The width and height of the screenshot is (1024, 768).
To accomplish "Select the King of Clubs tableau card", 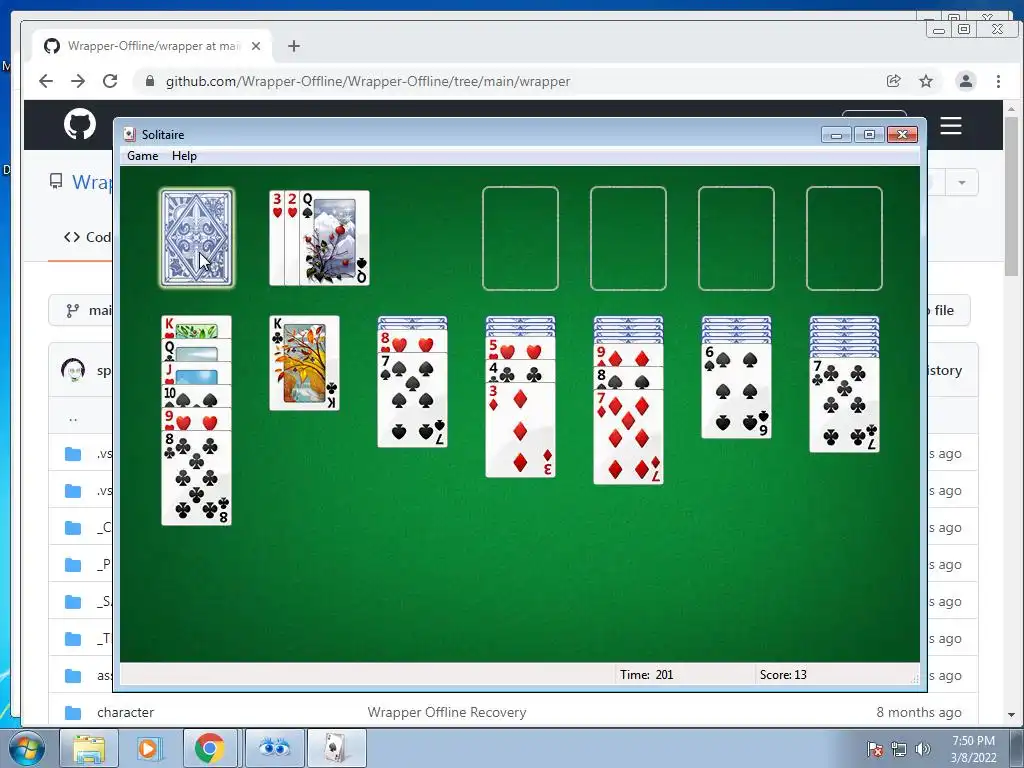I will 304,363.
